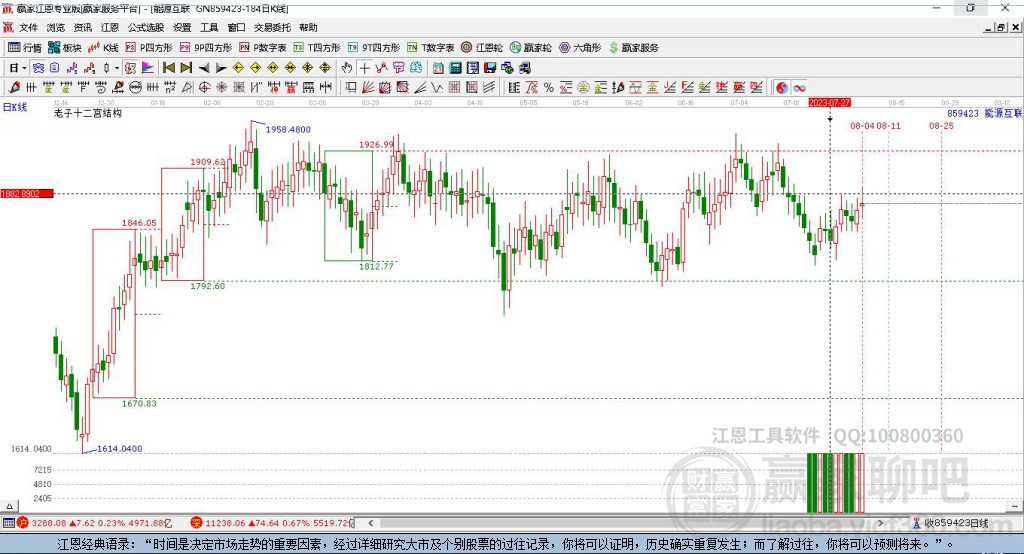This screenshot has height=554, width=1024.
Task: Open the calculator icon in toolbar
Action: click(x=455, y=68)
